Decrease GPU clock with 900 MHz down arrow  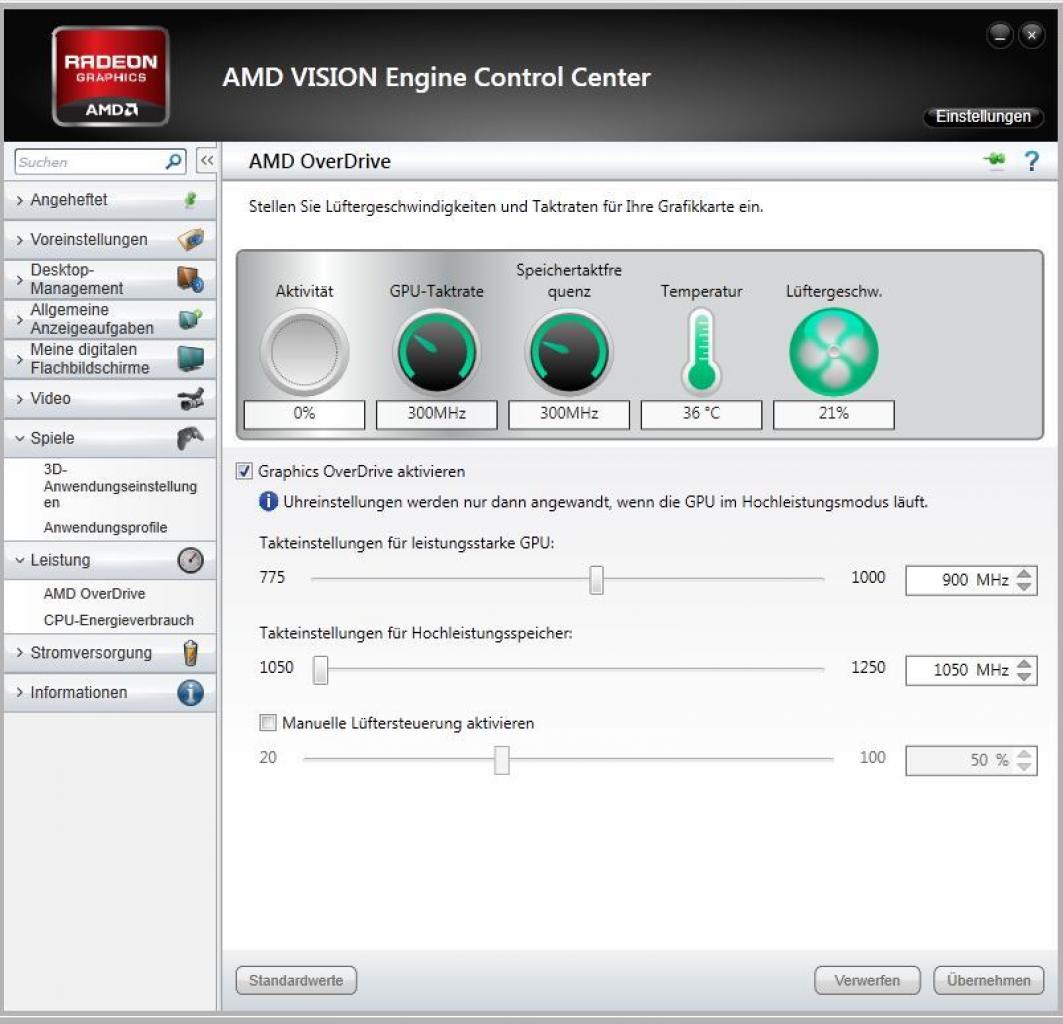coord(1024,587)
